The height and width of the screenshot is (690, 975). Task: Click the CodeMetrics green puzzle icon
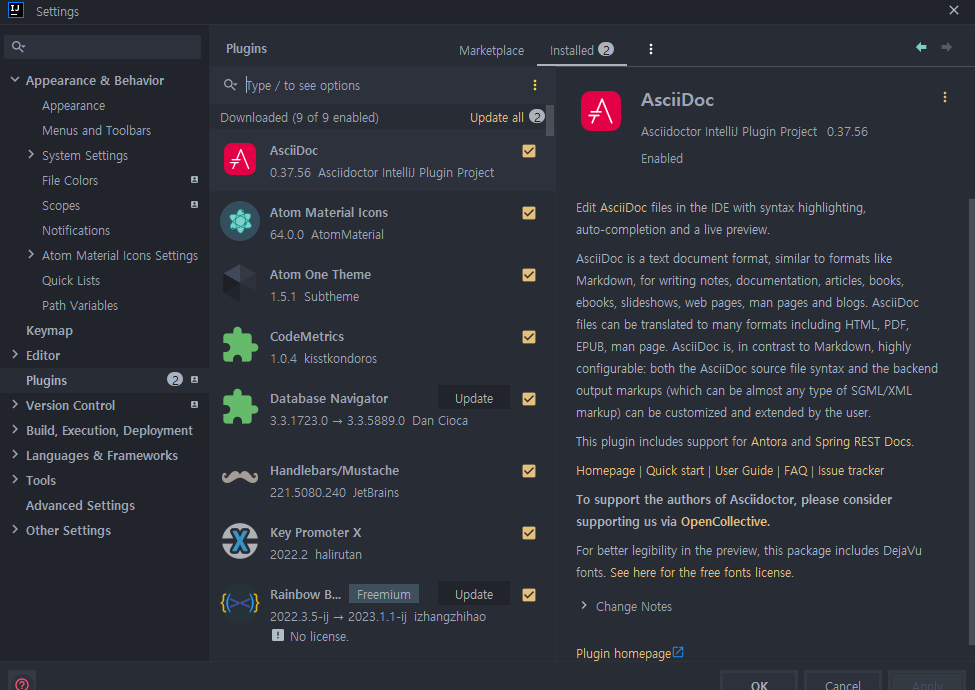240,344
